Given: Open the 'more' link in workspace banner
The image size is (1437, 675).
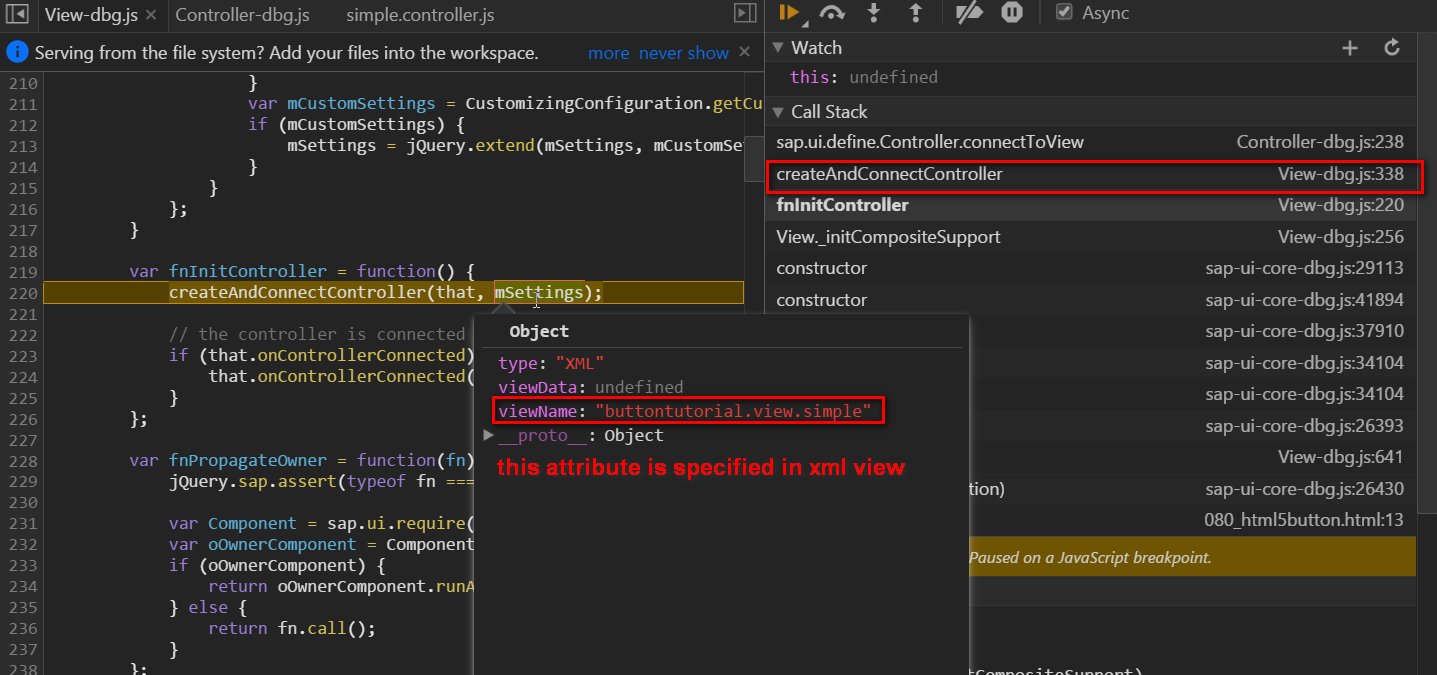Looking at the screenshot, I should coord(608,53).
